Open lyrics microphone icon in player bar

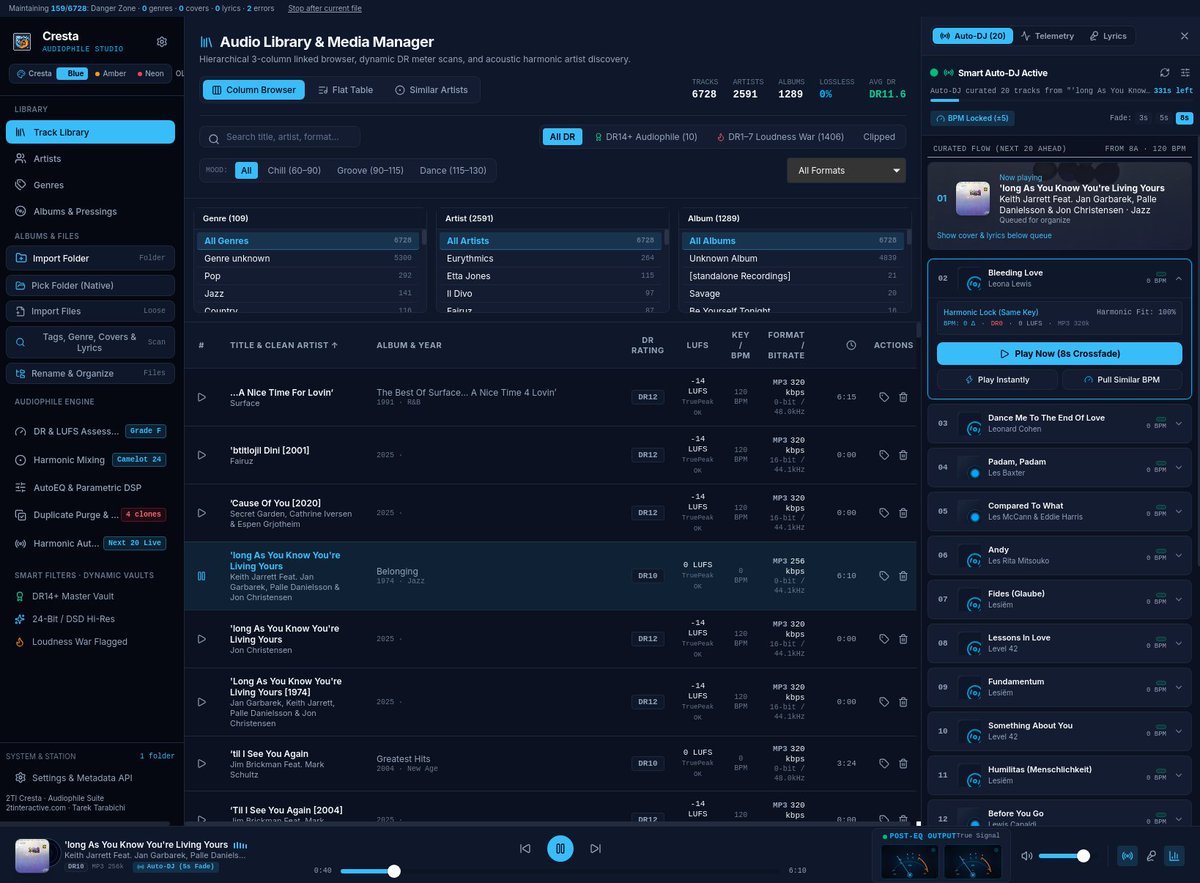[1151, 856]
